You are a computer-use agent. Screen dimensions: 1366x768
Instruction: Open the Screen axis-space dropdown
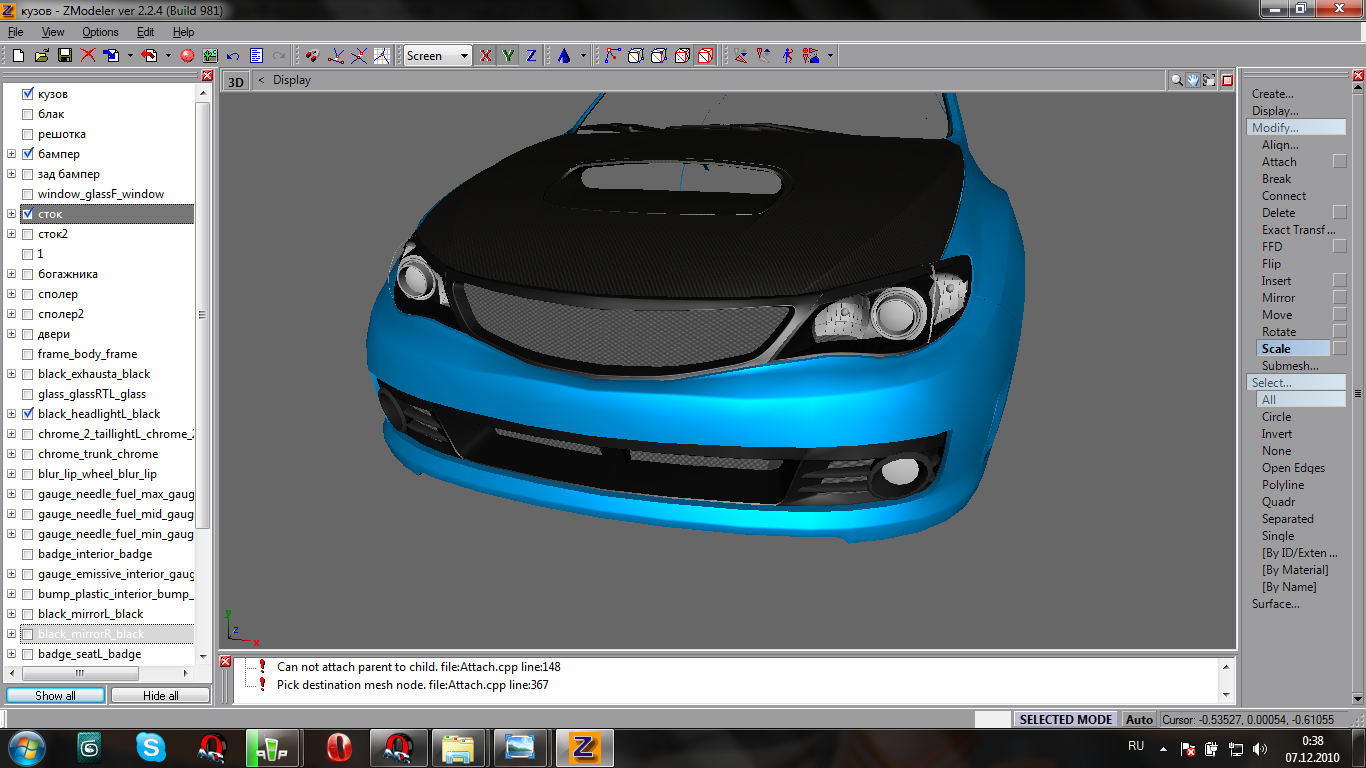(x=464, y=56)
